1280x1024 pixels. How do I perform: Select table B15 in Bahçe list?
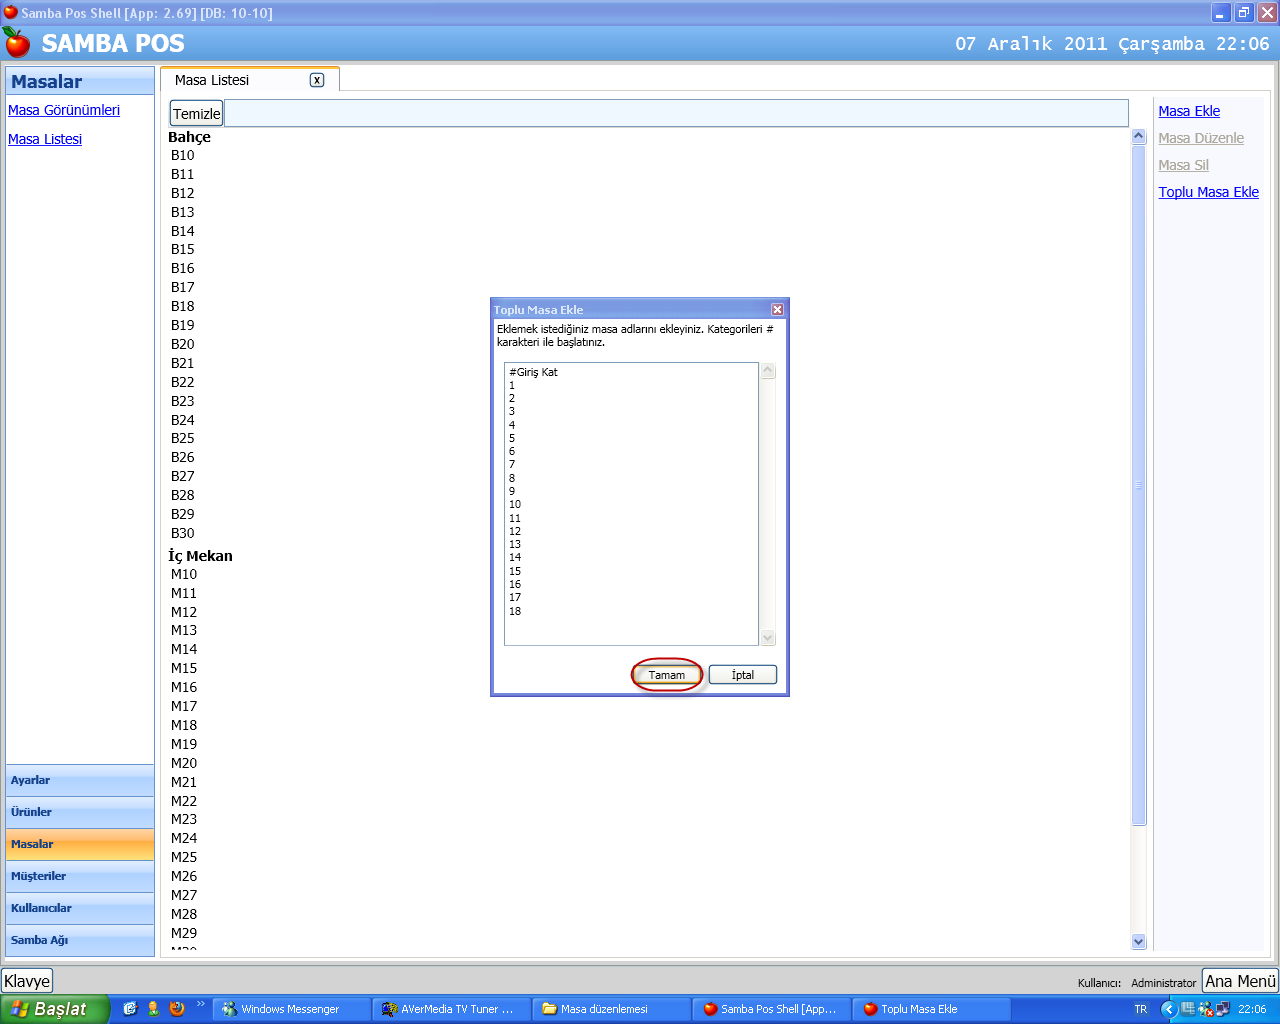point(183,249)
